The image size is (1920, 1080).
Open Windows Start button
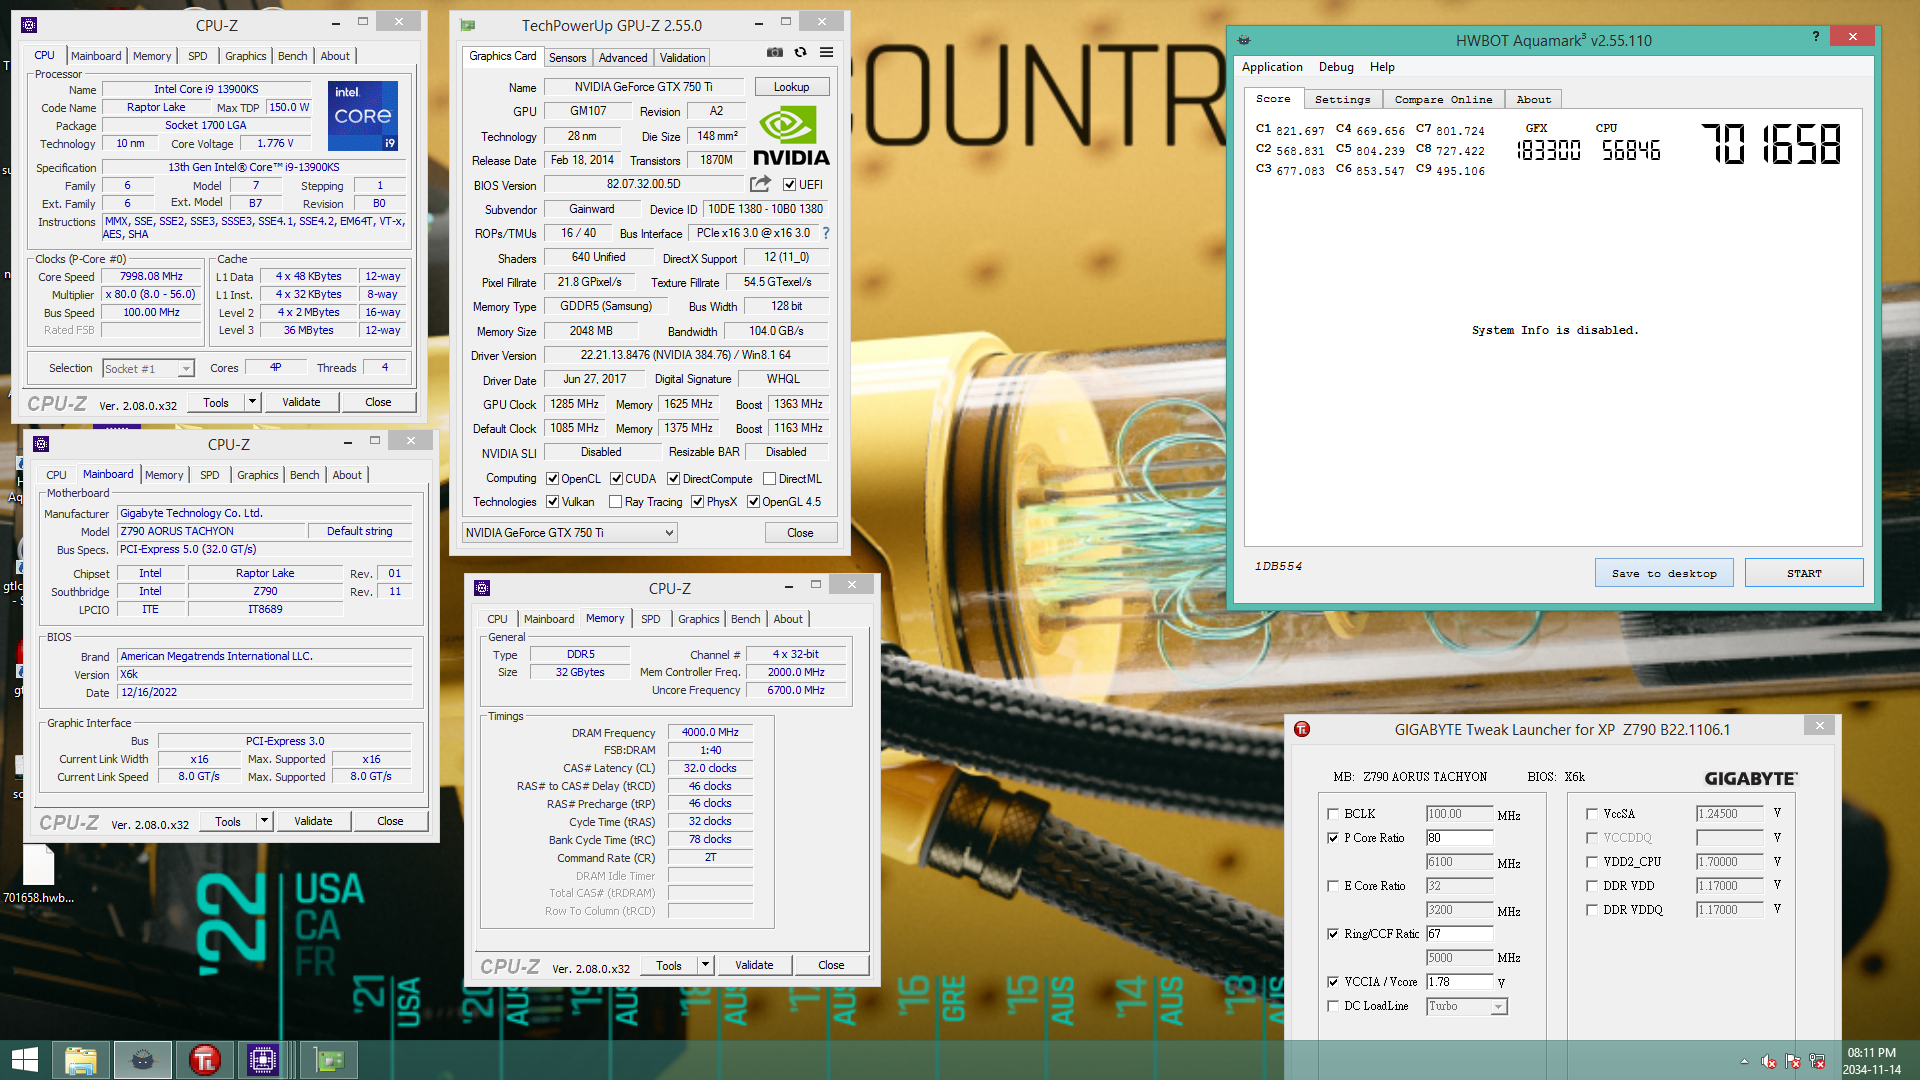point(25,1060)
